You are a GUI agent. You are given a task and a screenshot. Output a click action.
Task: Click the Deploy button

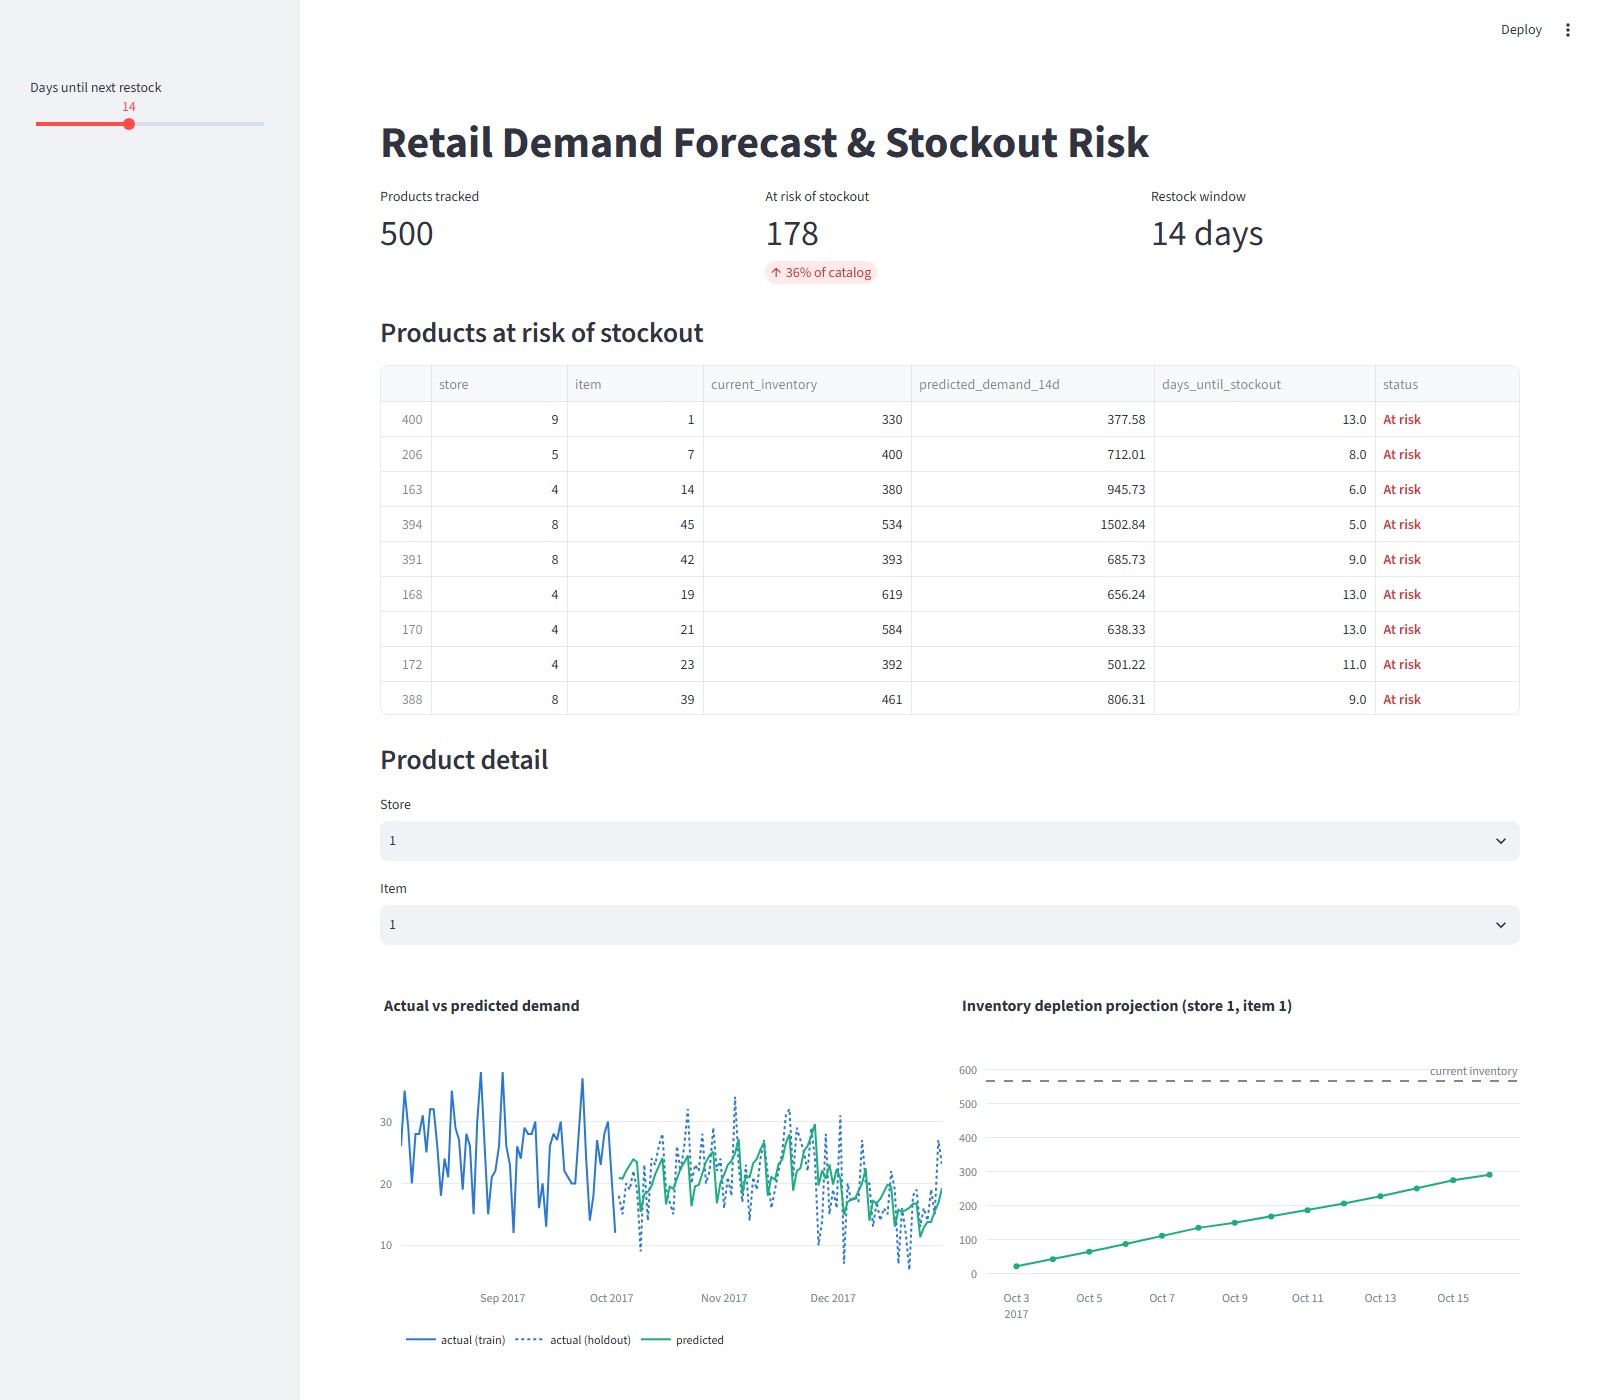[x=1521, y=30]
